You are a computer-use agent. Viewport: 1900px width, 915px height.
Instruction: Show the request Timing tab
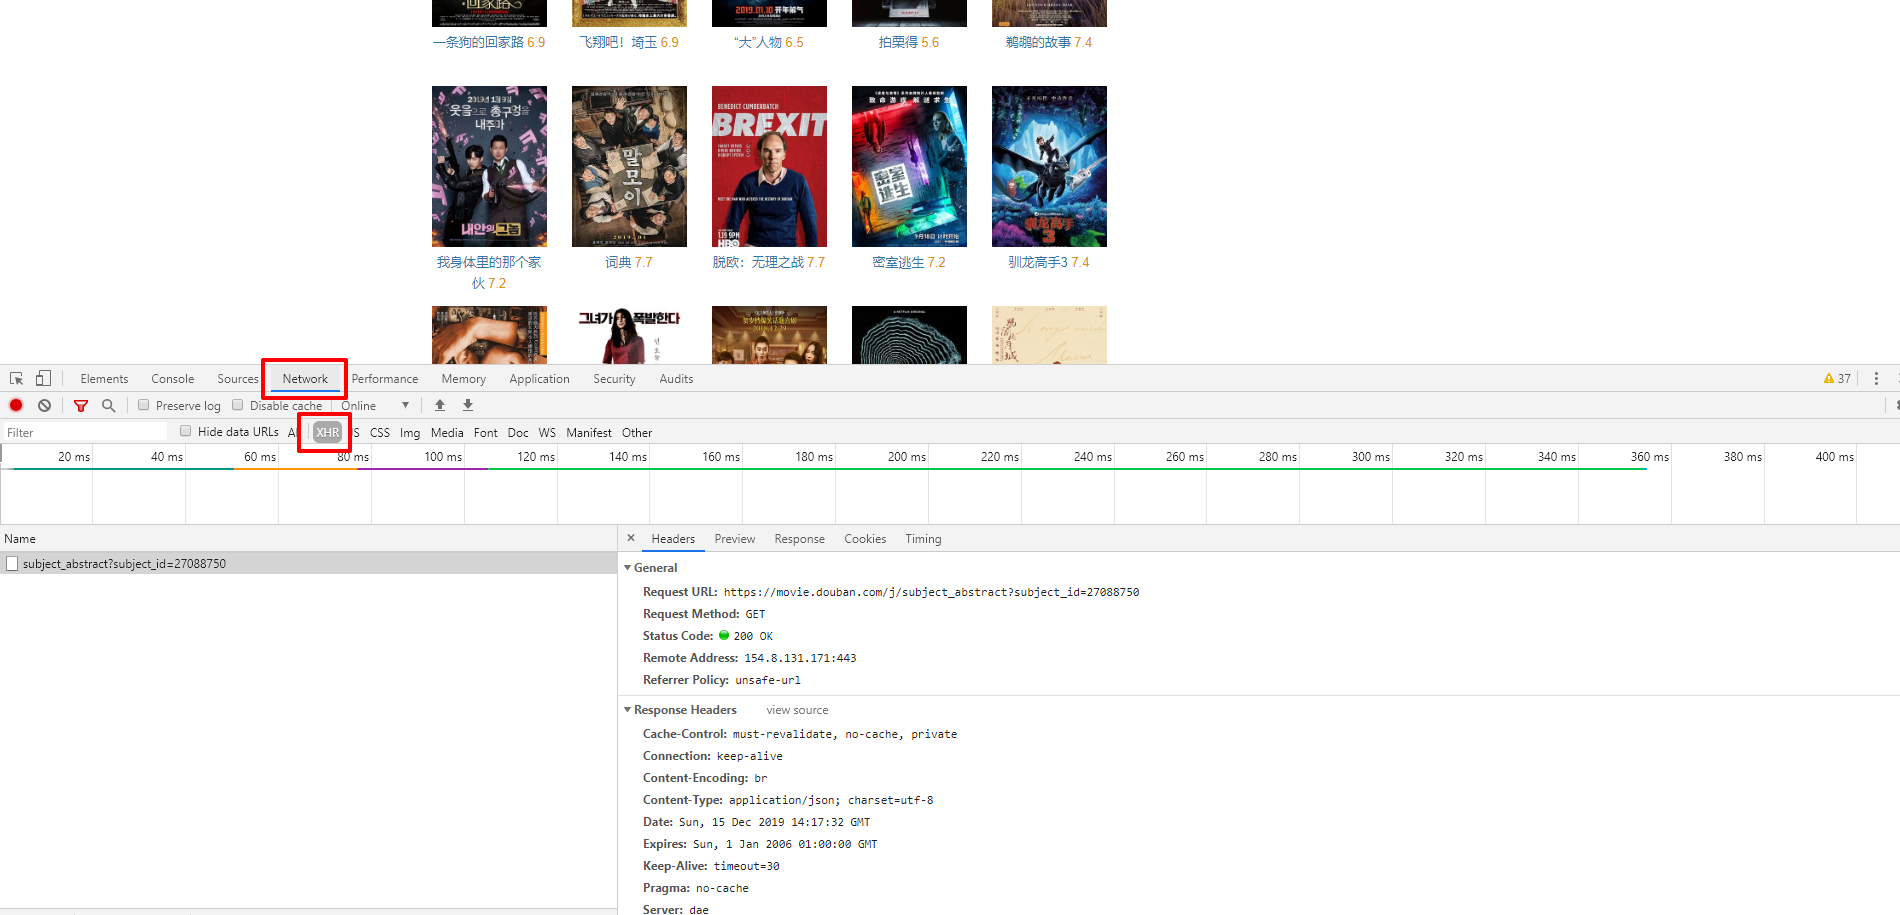[924, 539]
